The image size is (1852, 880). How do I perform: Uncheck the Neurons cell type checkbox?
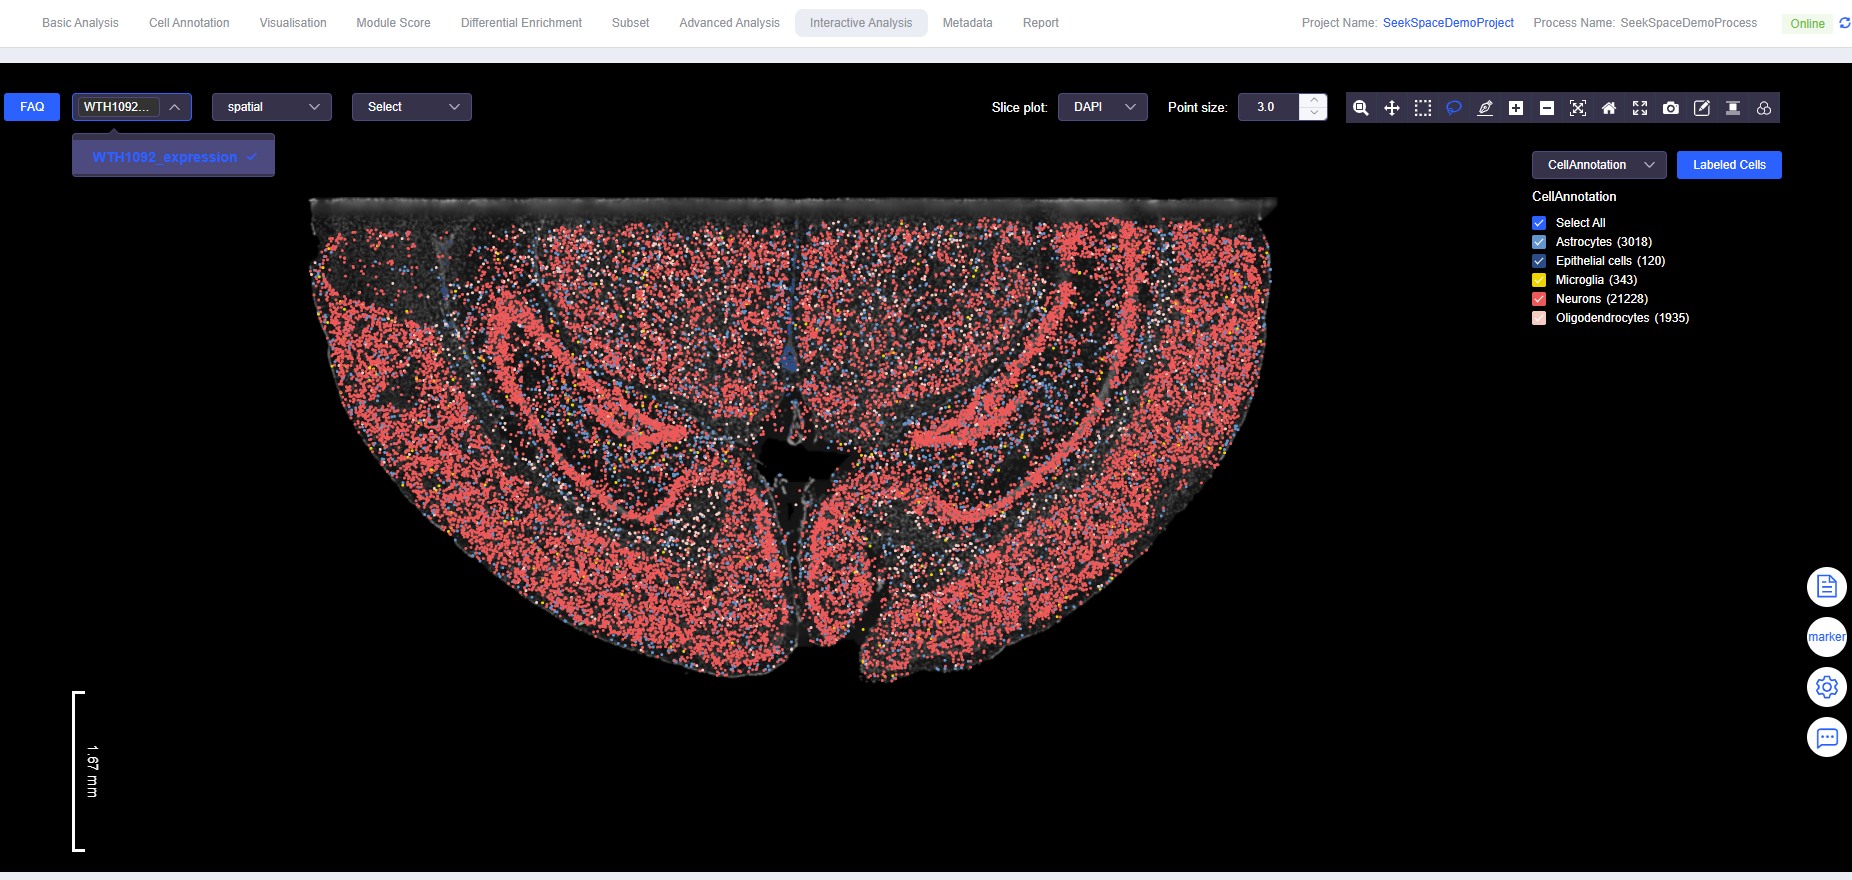1539,299
